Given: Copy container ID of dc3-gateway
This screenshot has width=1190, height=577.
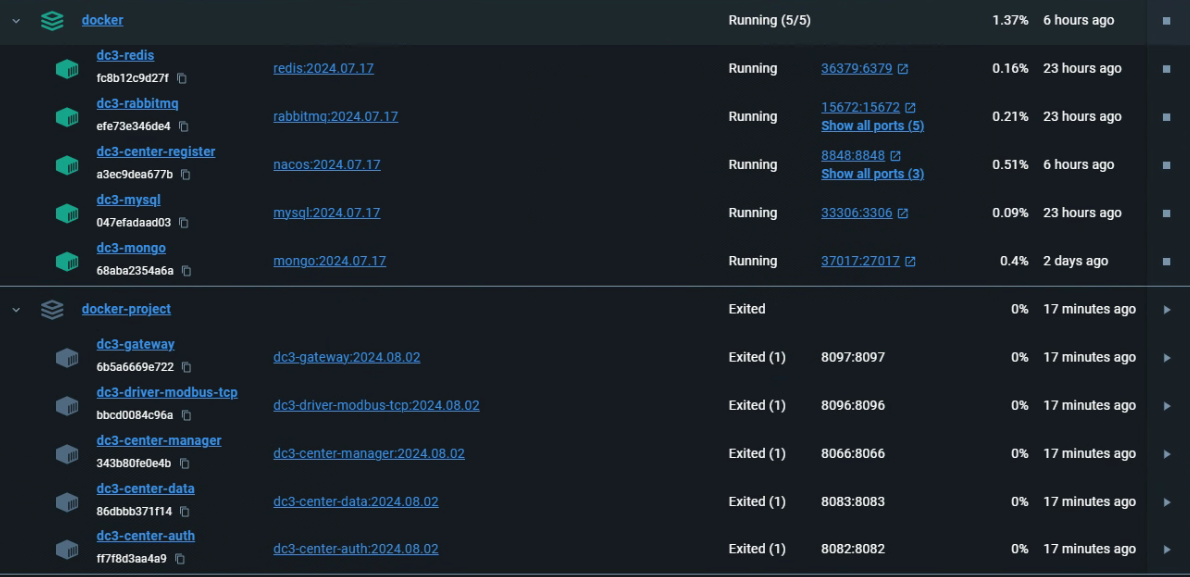Looking at the screenshot, I should coord(187,367).
